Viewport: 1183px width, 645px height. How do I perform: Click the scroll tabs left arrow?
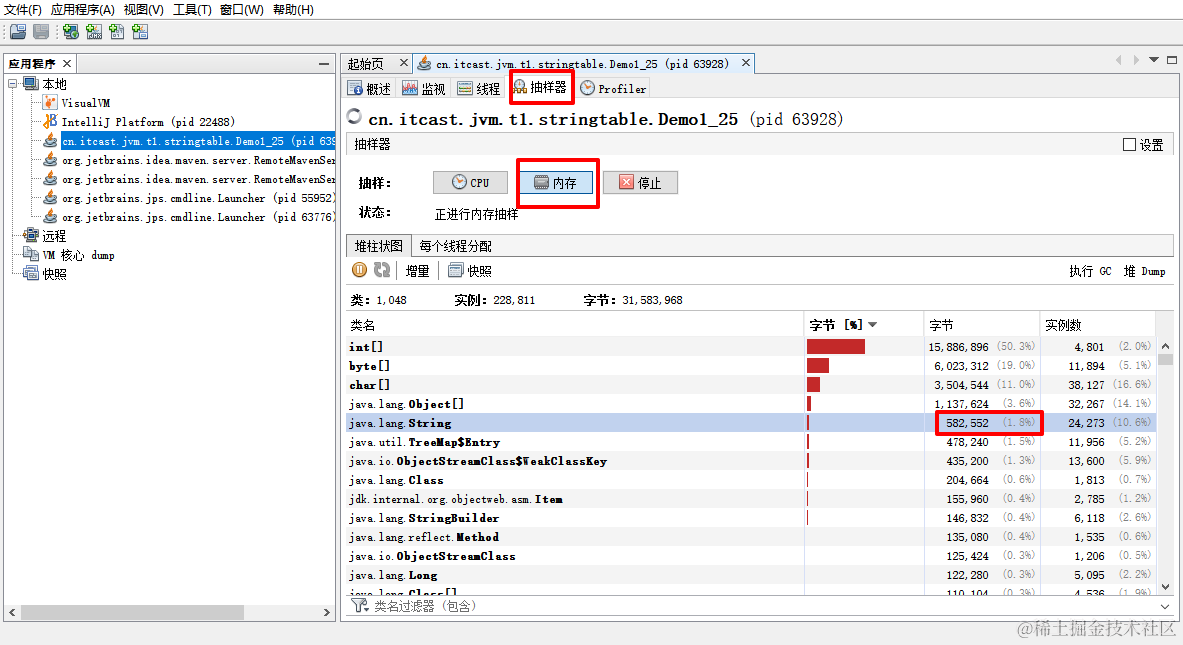(1118, 60)
